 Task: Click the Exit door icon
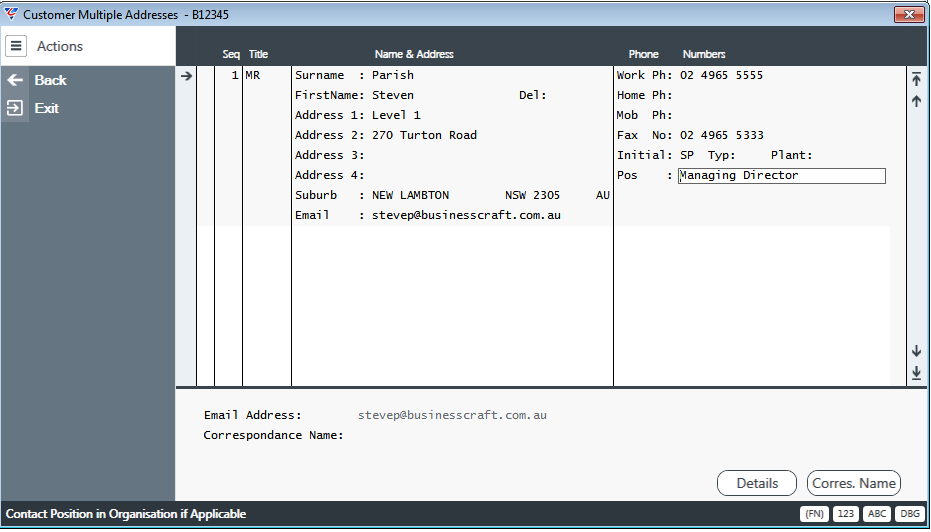[15, 108]
